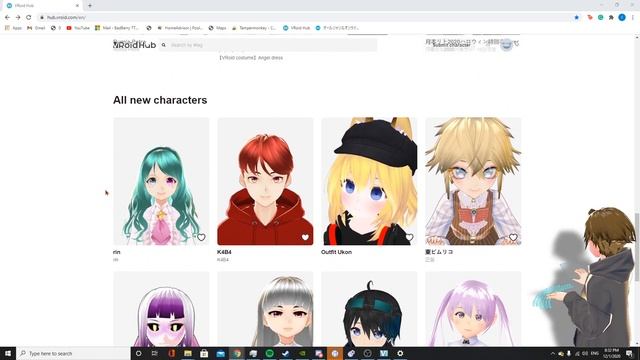640x360 pixels.
Task: Open a new browser tab
Action: pos(90,6)
